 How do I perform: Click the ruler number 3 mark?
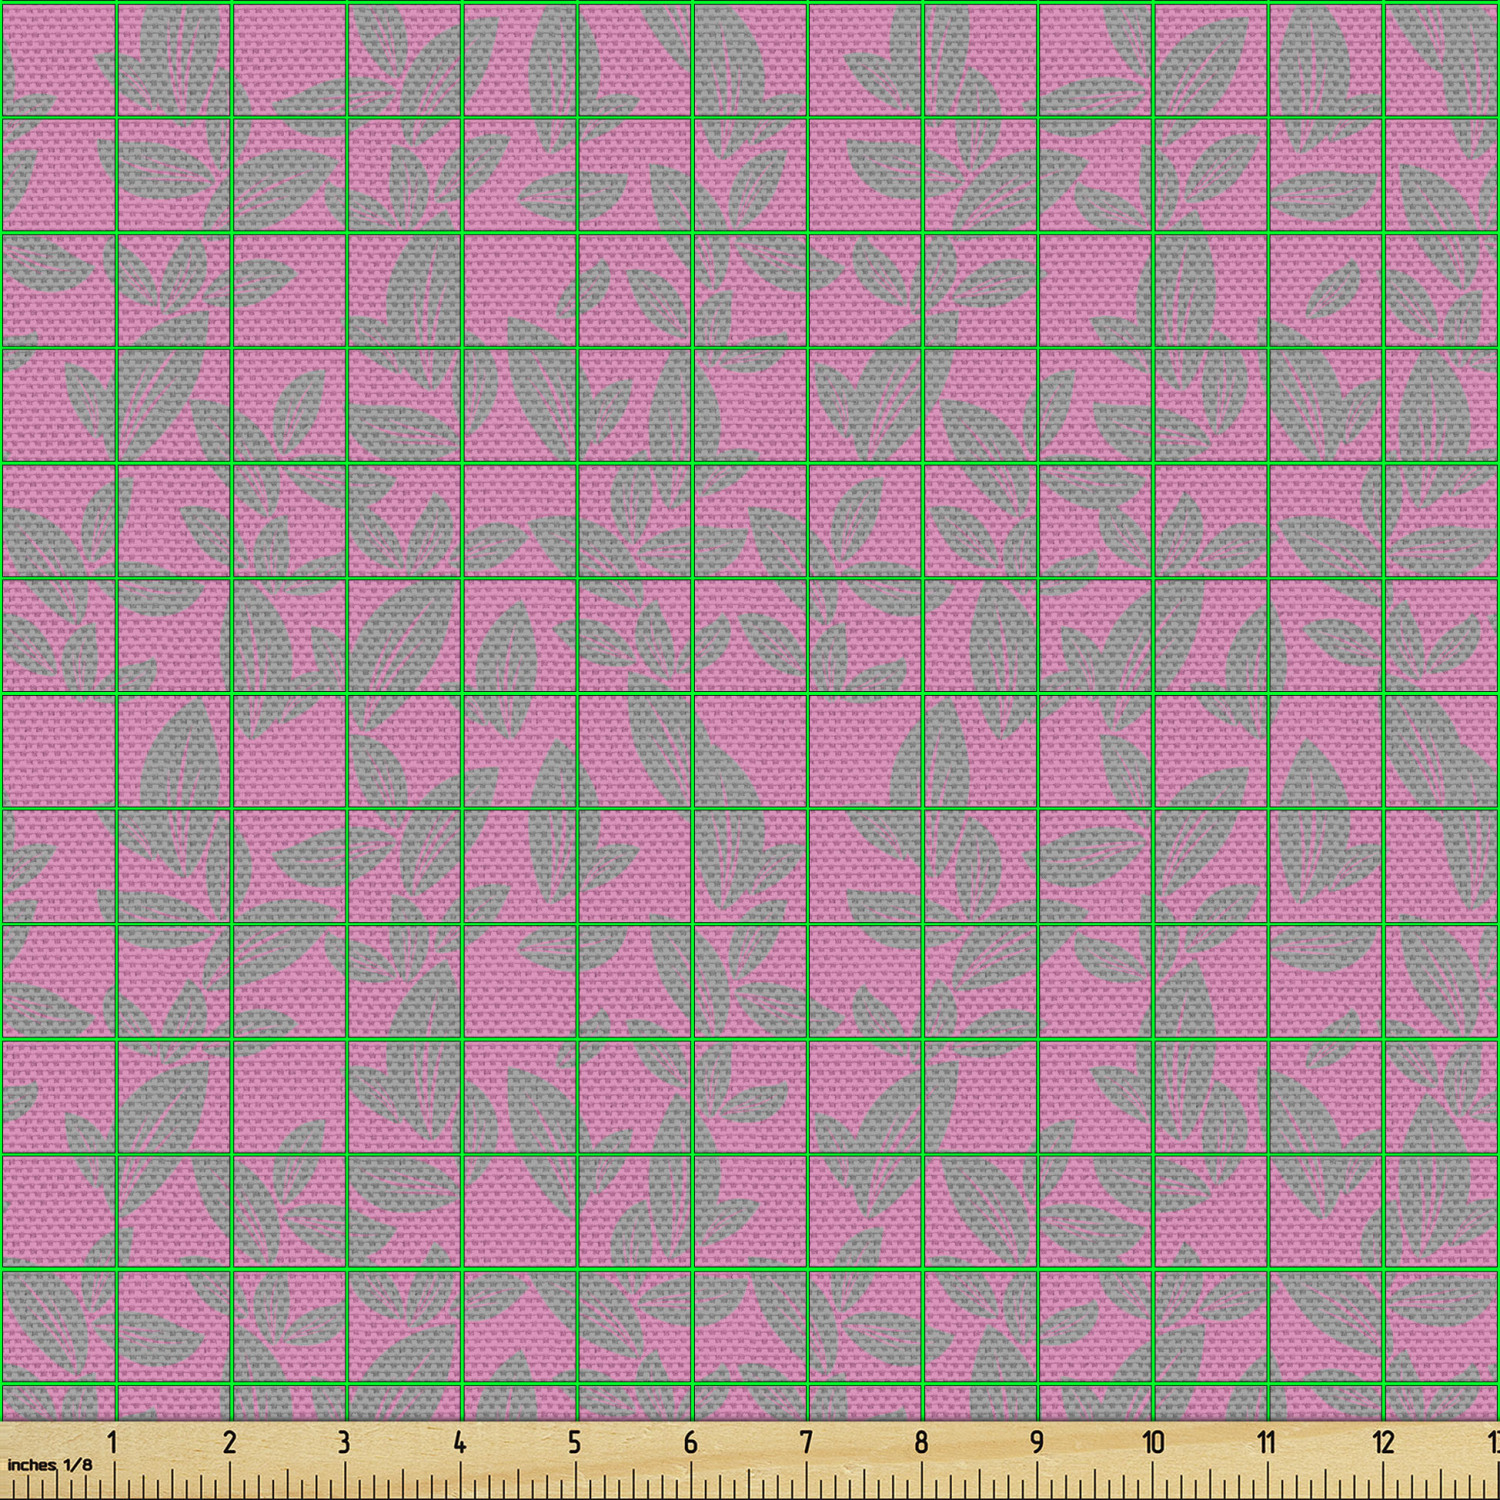[344, 1443]
